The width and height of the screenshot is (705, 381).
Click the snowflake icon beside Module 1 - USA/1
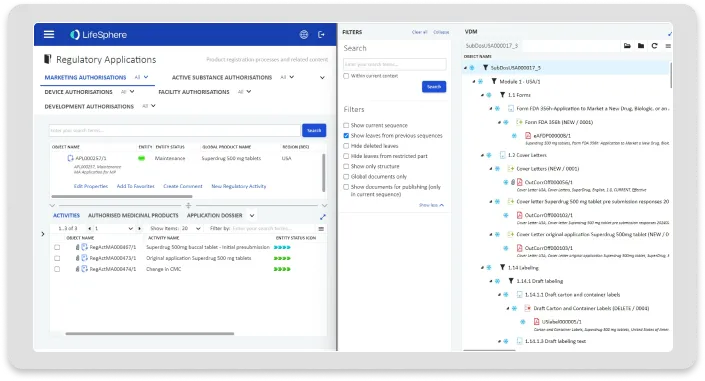coord(481,81)
